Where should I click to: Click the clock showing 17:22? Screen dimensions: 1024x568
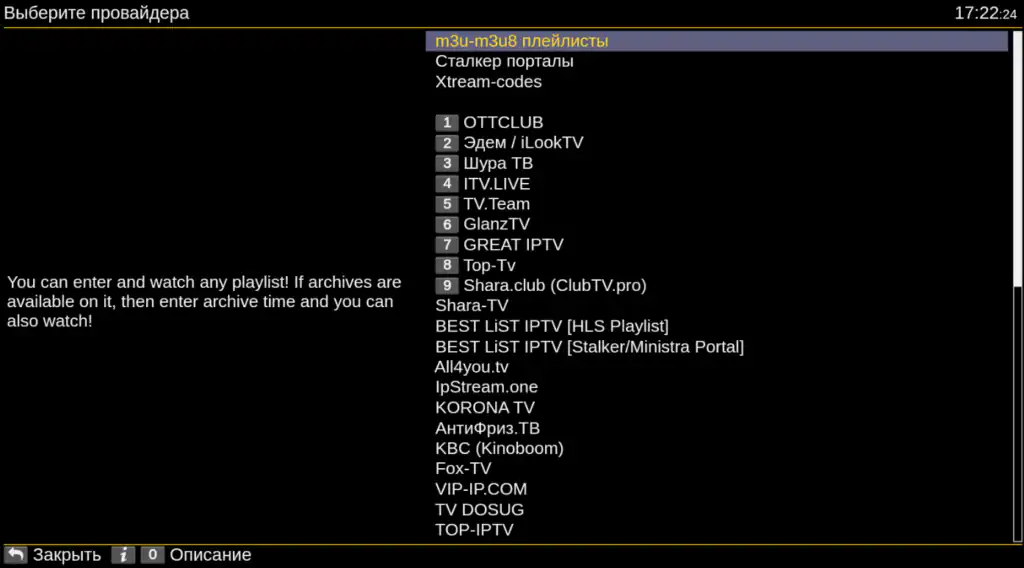click(x=985, y=13)
